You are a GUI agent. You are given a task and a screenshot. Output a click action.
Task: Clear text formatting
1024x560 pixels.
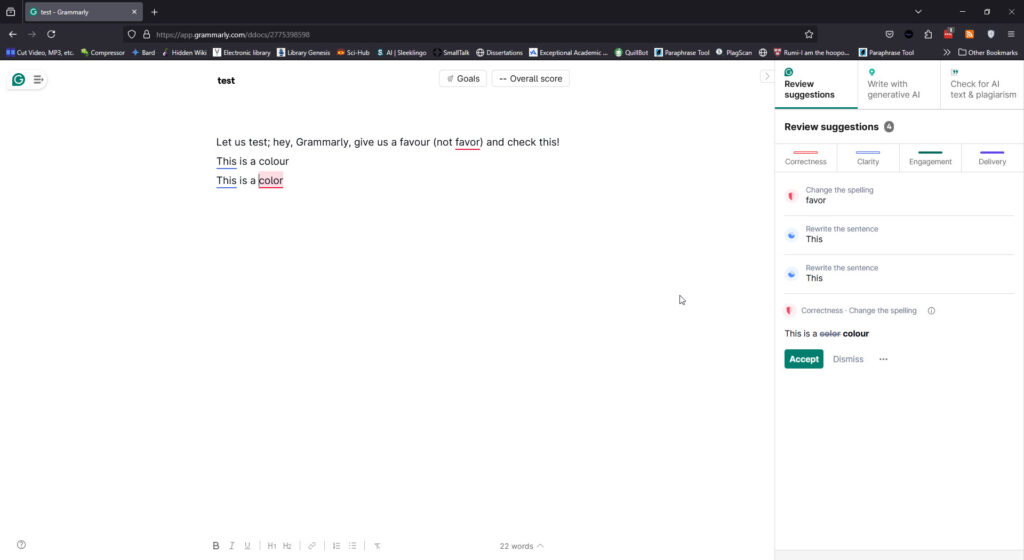pyautogui.click(x=377, y=546)
